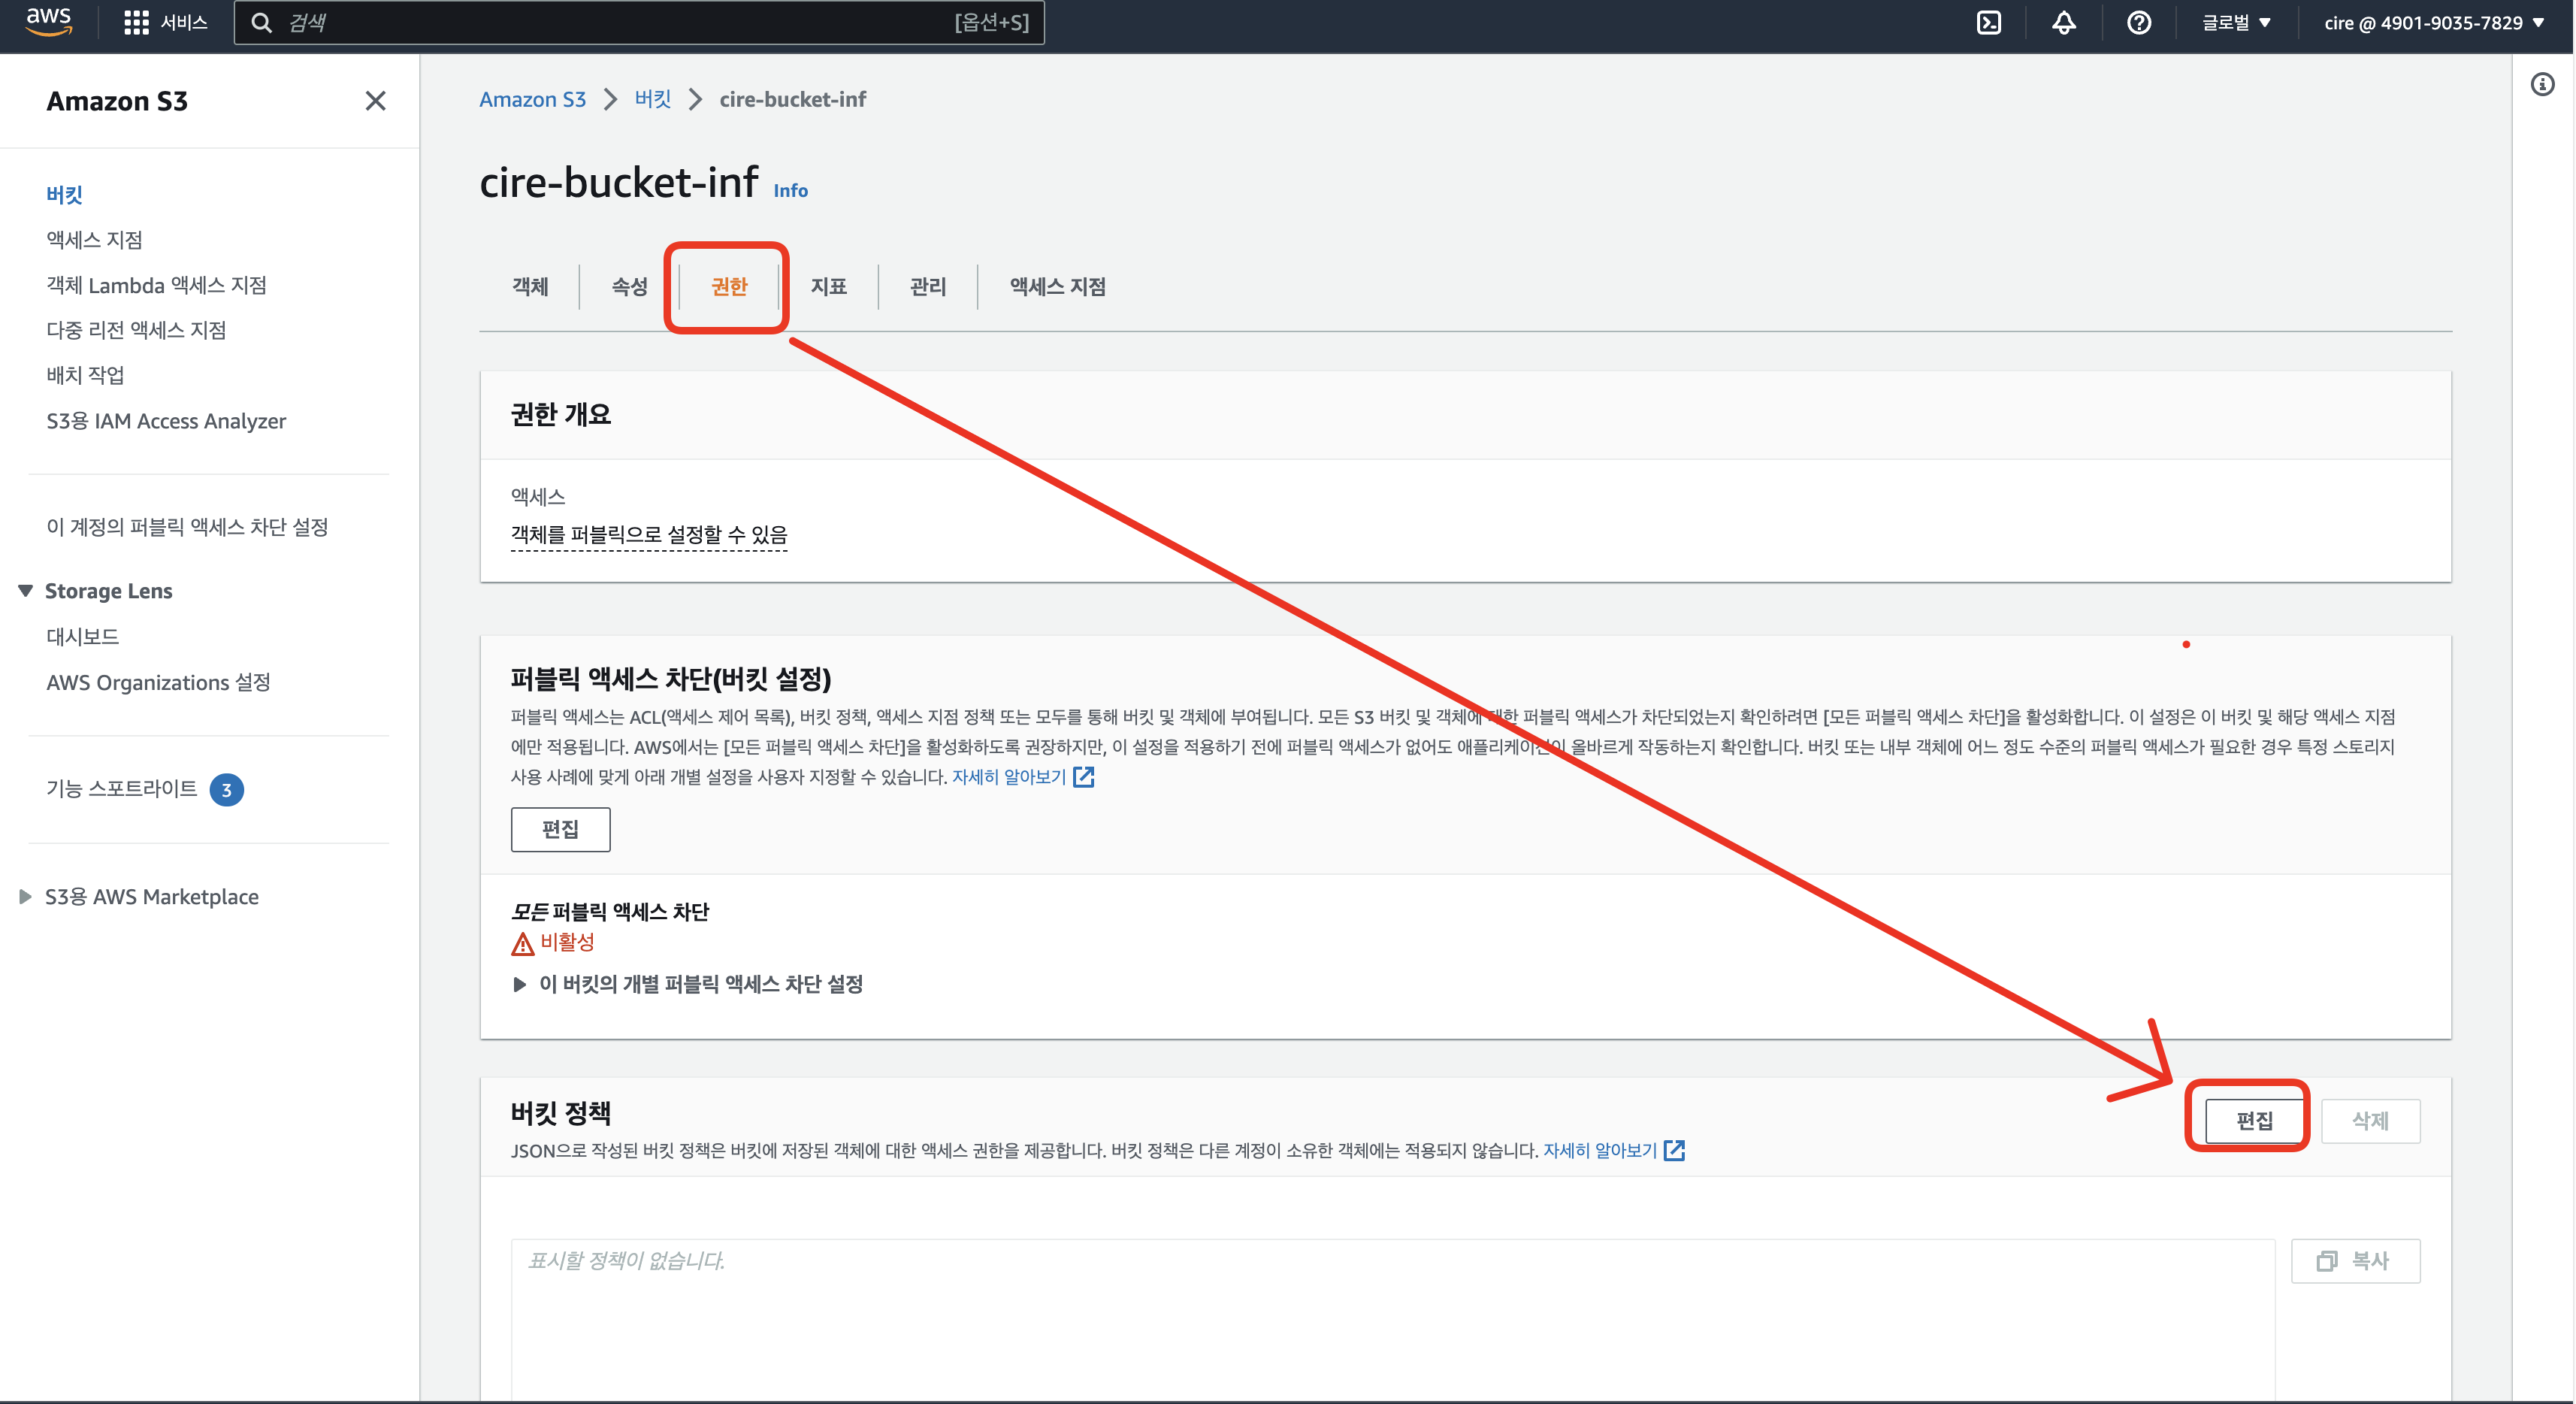
Task: Click the external link icon after public access learn more
Action: [x=1084, y=777]
